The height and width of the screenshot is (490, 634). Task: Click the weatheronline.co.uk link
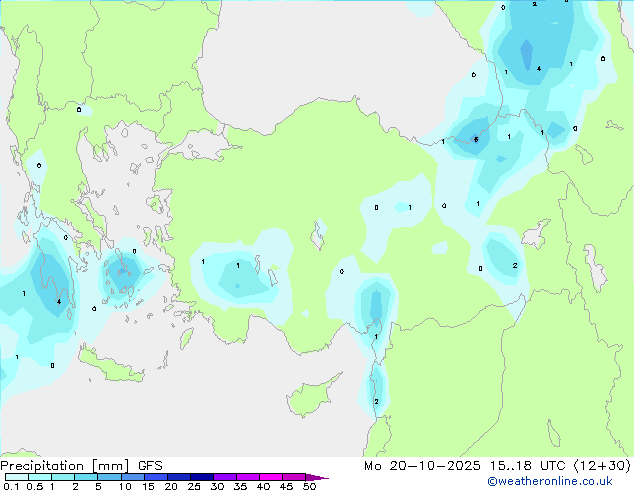549,481
